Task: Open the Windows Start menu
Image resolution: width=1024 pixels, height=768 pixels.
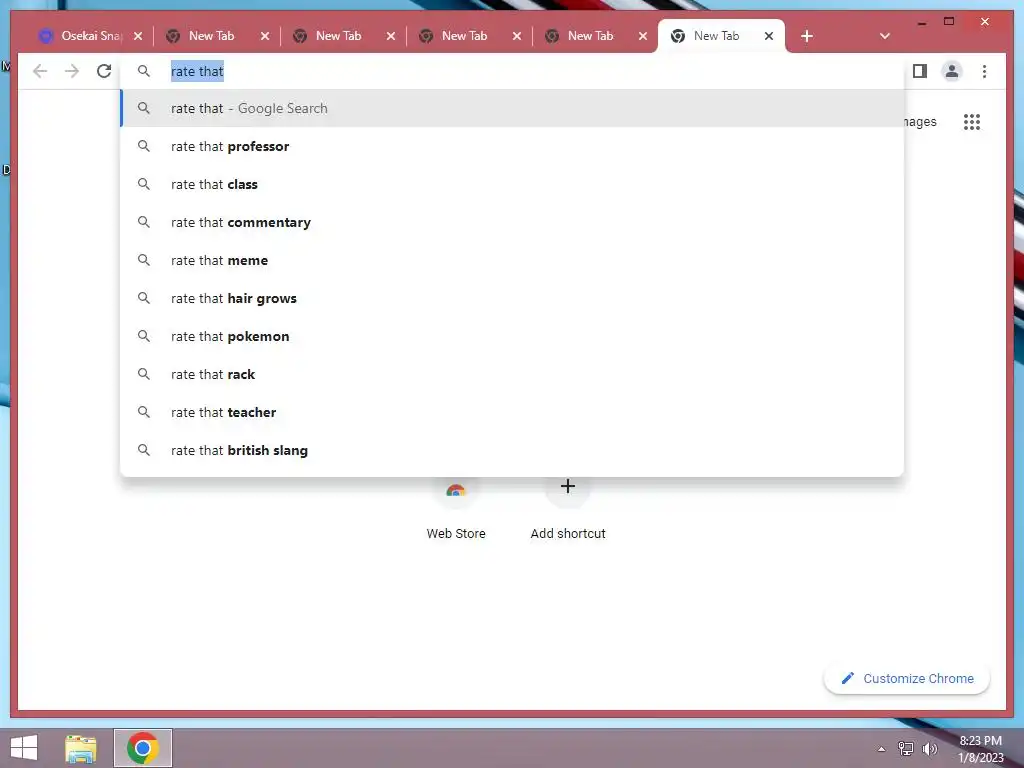Action: (x=24, y=748)
